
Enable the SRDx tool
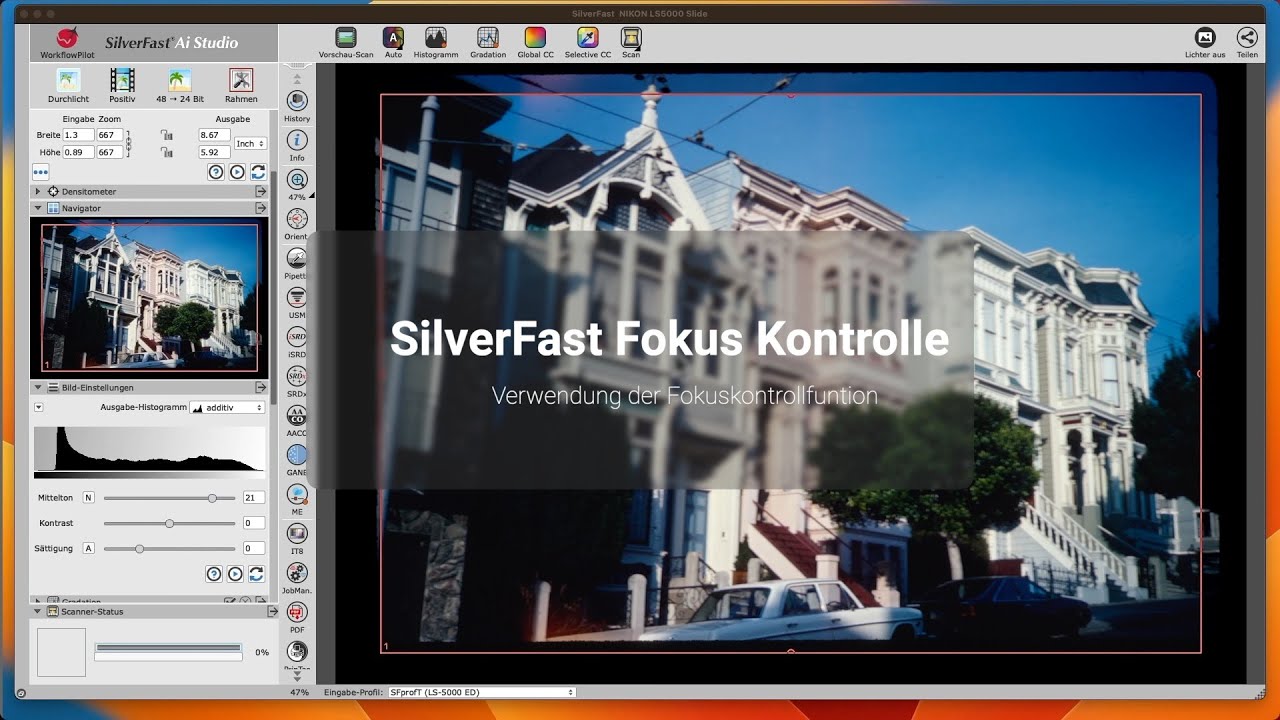pos(297,381)
